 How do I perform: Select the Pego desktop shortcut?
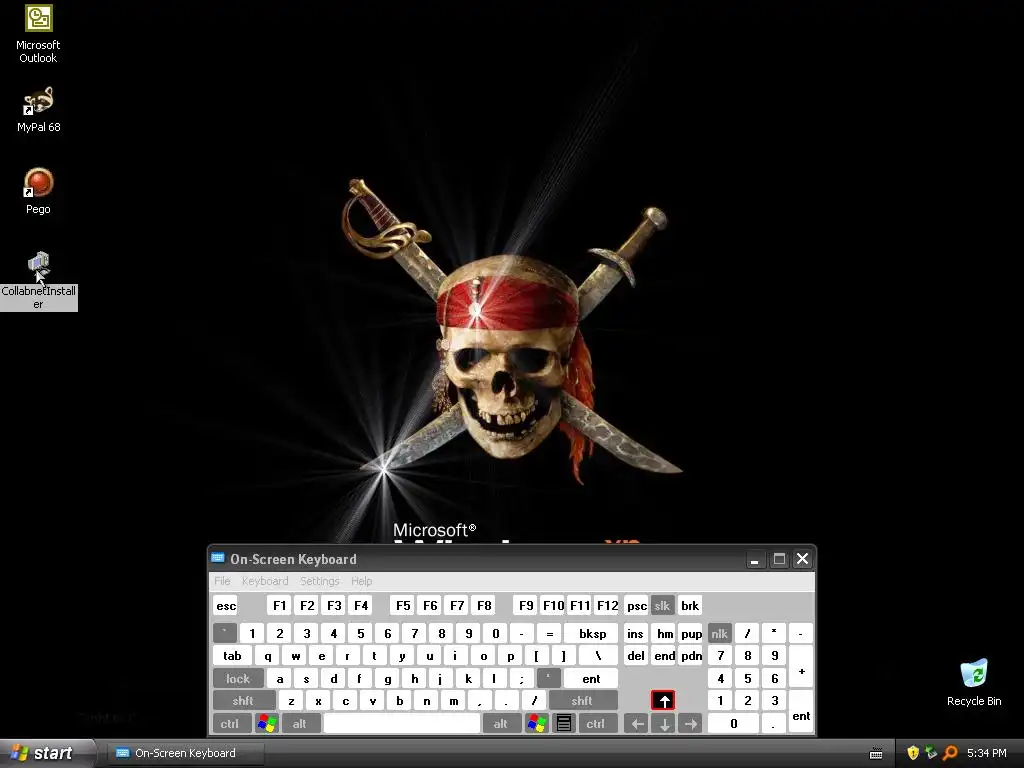[38, 191]
